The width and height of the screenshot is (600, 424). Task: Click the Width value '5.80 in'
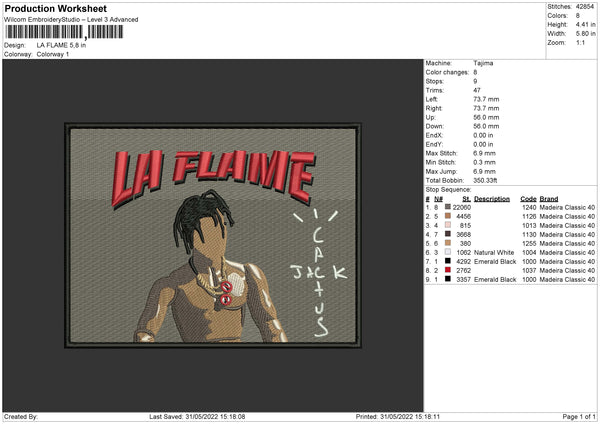[x=585, y=34]
